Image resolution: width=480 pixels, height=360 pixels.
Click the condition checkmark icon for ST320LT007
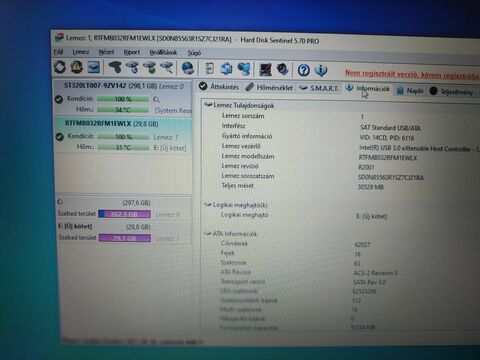[59, 99]
